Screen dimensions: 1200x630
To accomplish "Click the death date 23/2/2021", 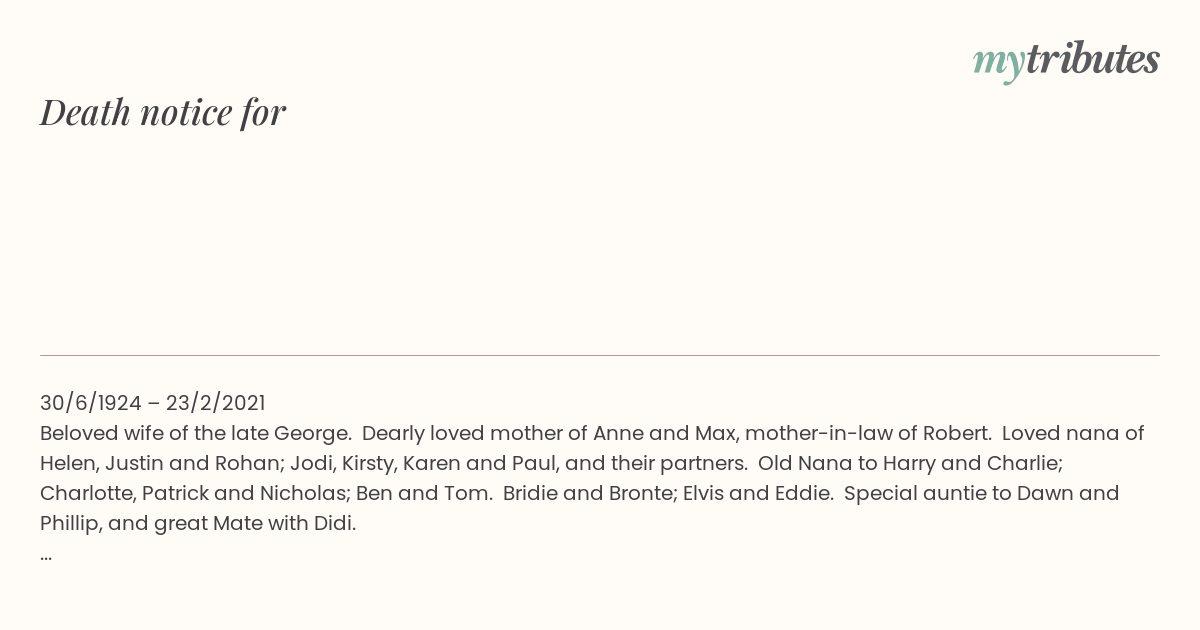I will [x=216, y=403].
